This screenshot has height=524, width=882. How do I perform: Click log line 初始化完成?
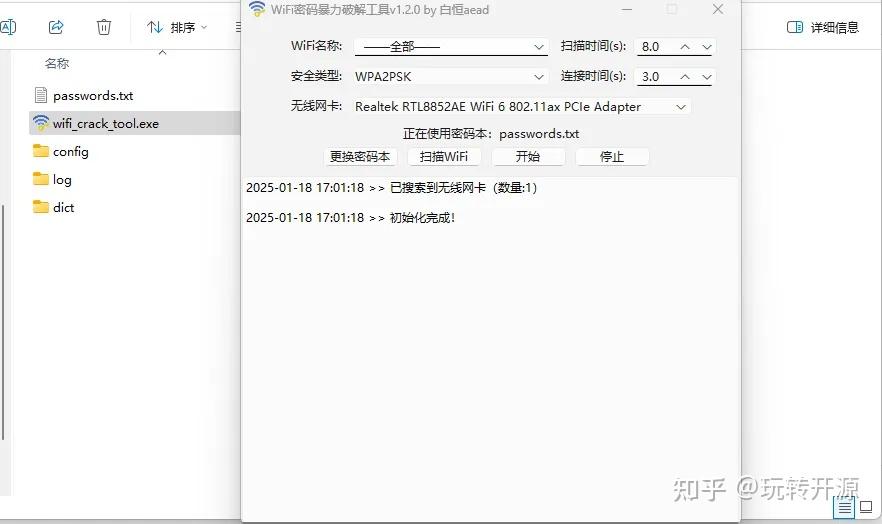coord(350,218)
